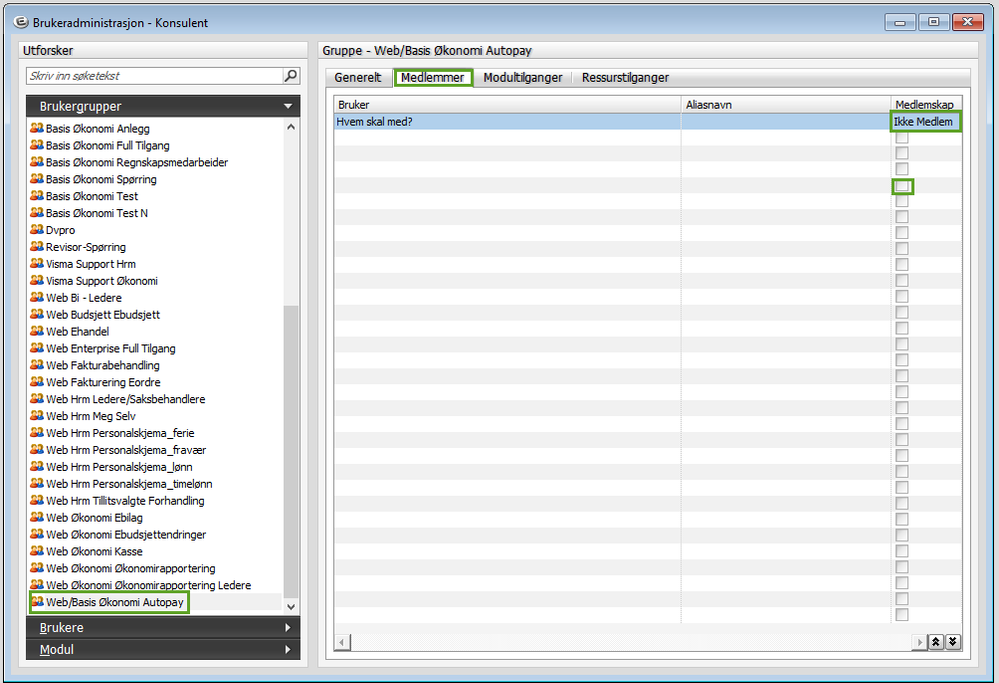Select Web Hrm Personalskjema_fravær group
Screen dimensions: 999x683
click(126, 450)
